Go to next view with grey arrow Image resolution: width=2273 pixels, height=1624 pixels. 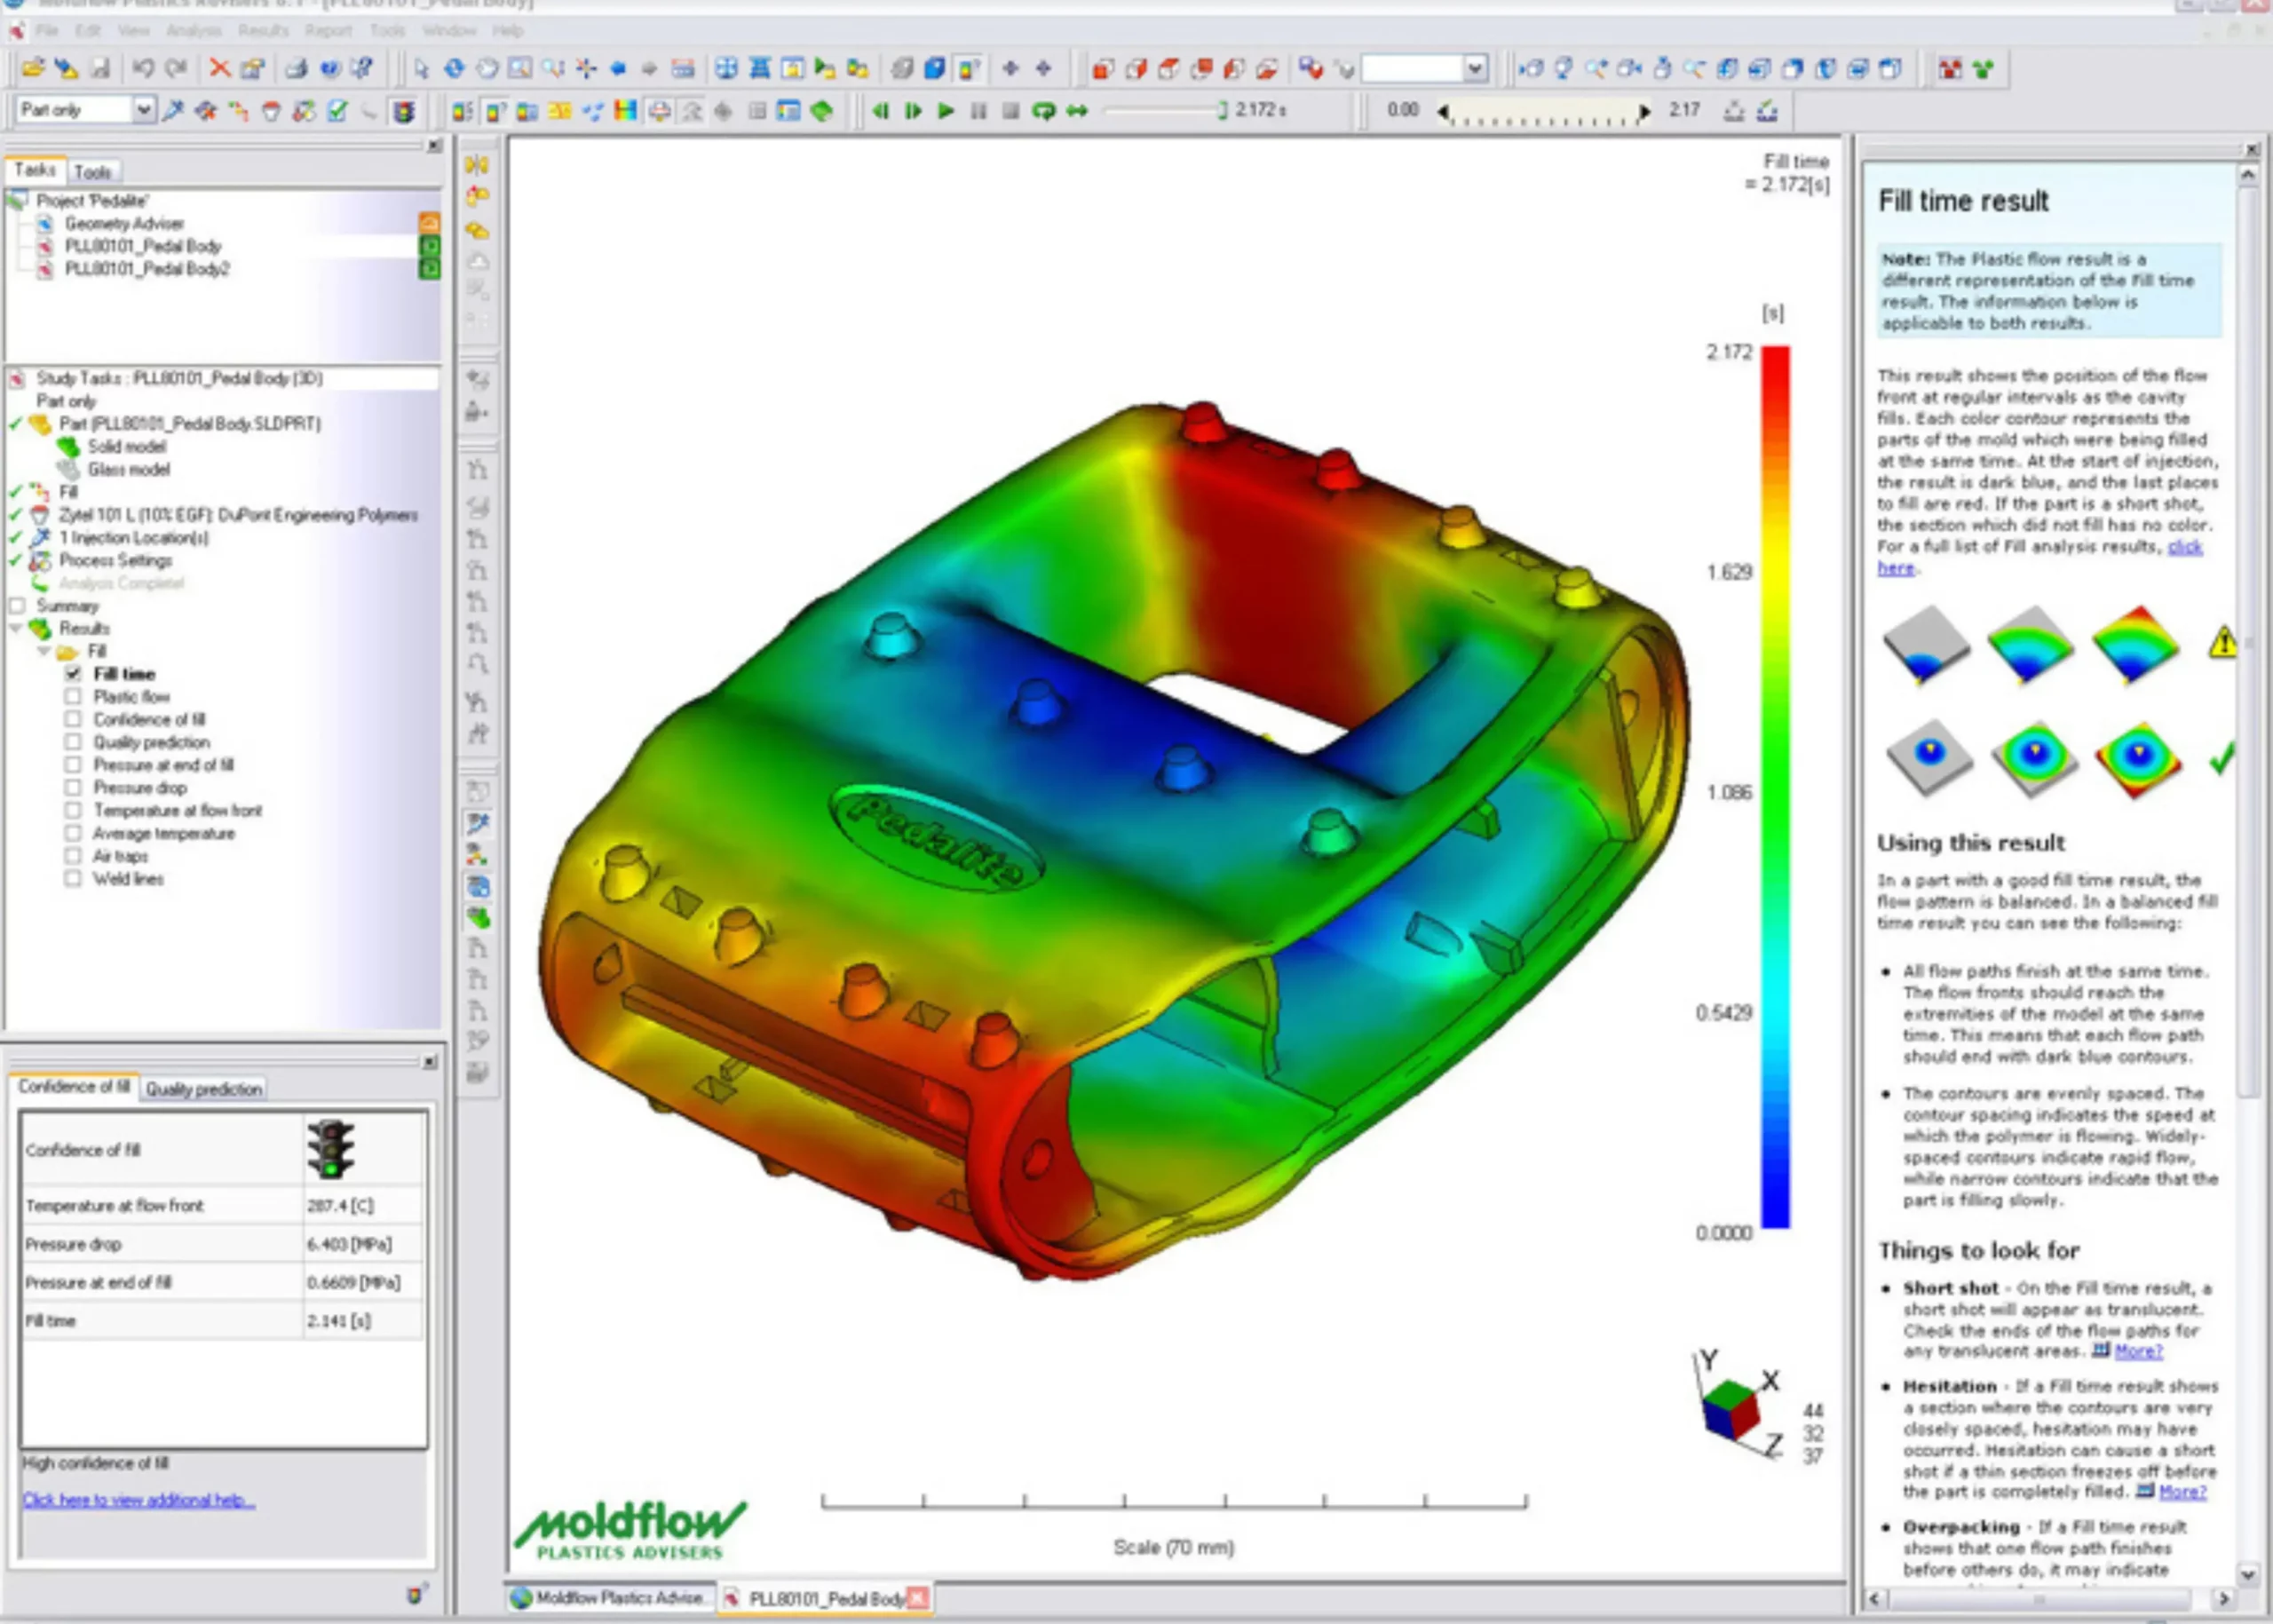point(650,69)
